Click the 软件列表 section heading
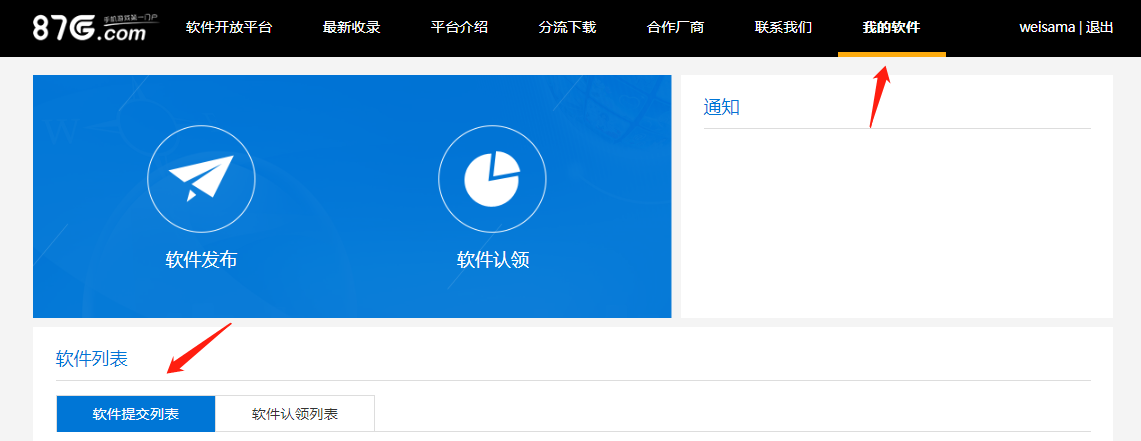This screenshot has width=1141, height=441. point(92,359)
